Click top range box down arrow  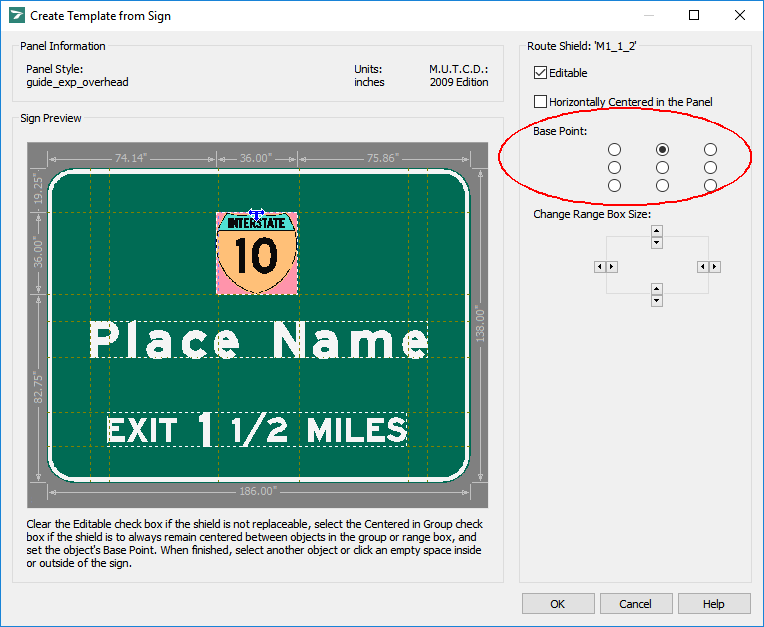(x=657, y=243)
